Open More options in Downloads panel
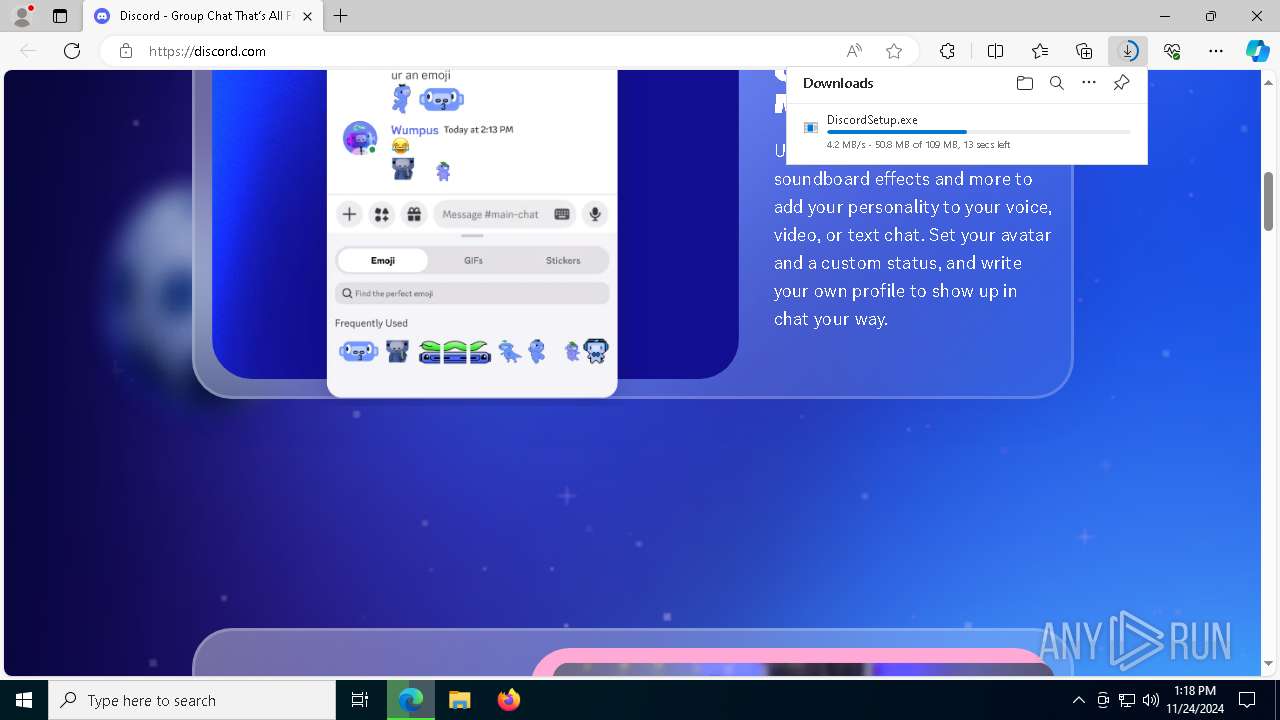The image size is (1280, 720). [1089, 83]
